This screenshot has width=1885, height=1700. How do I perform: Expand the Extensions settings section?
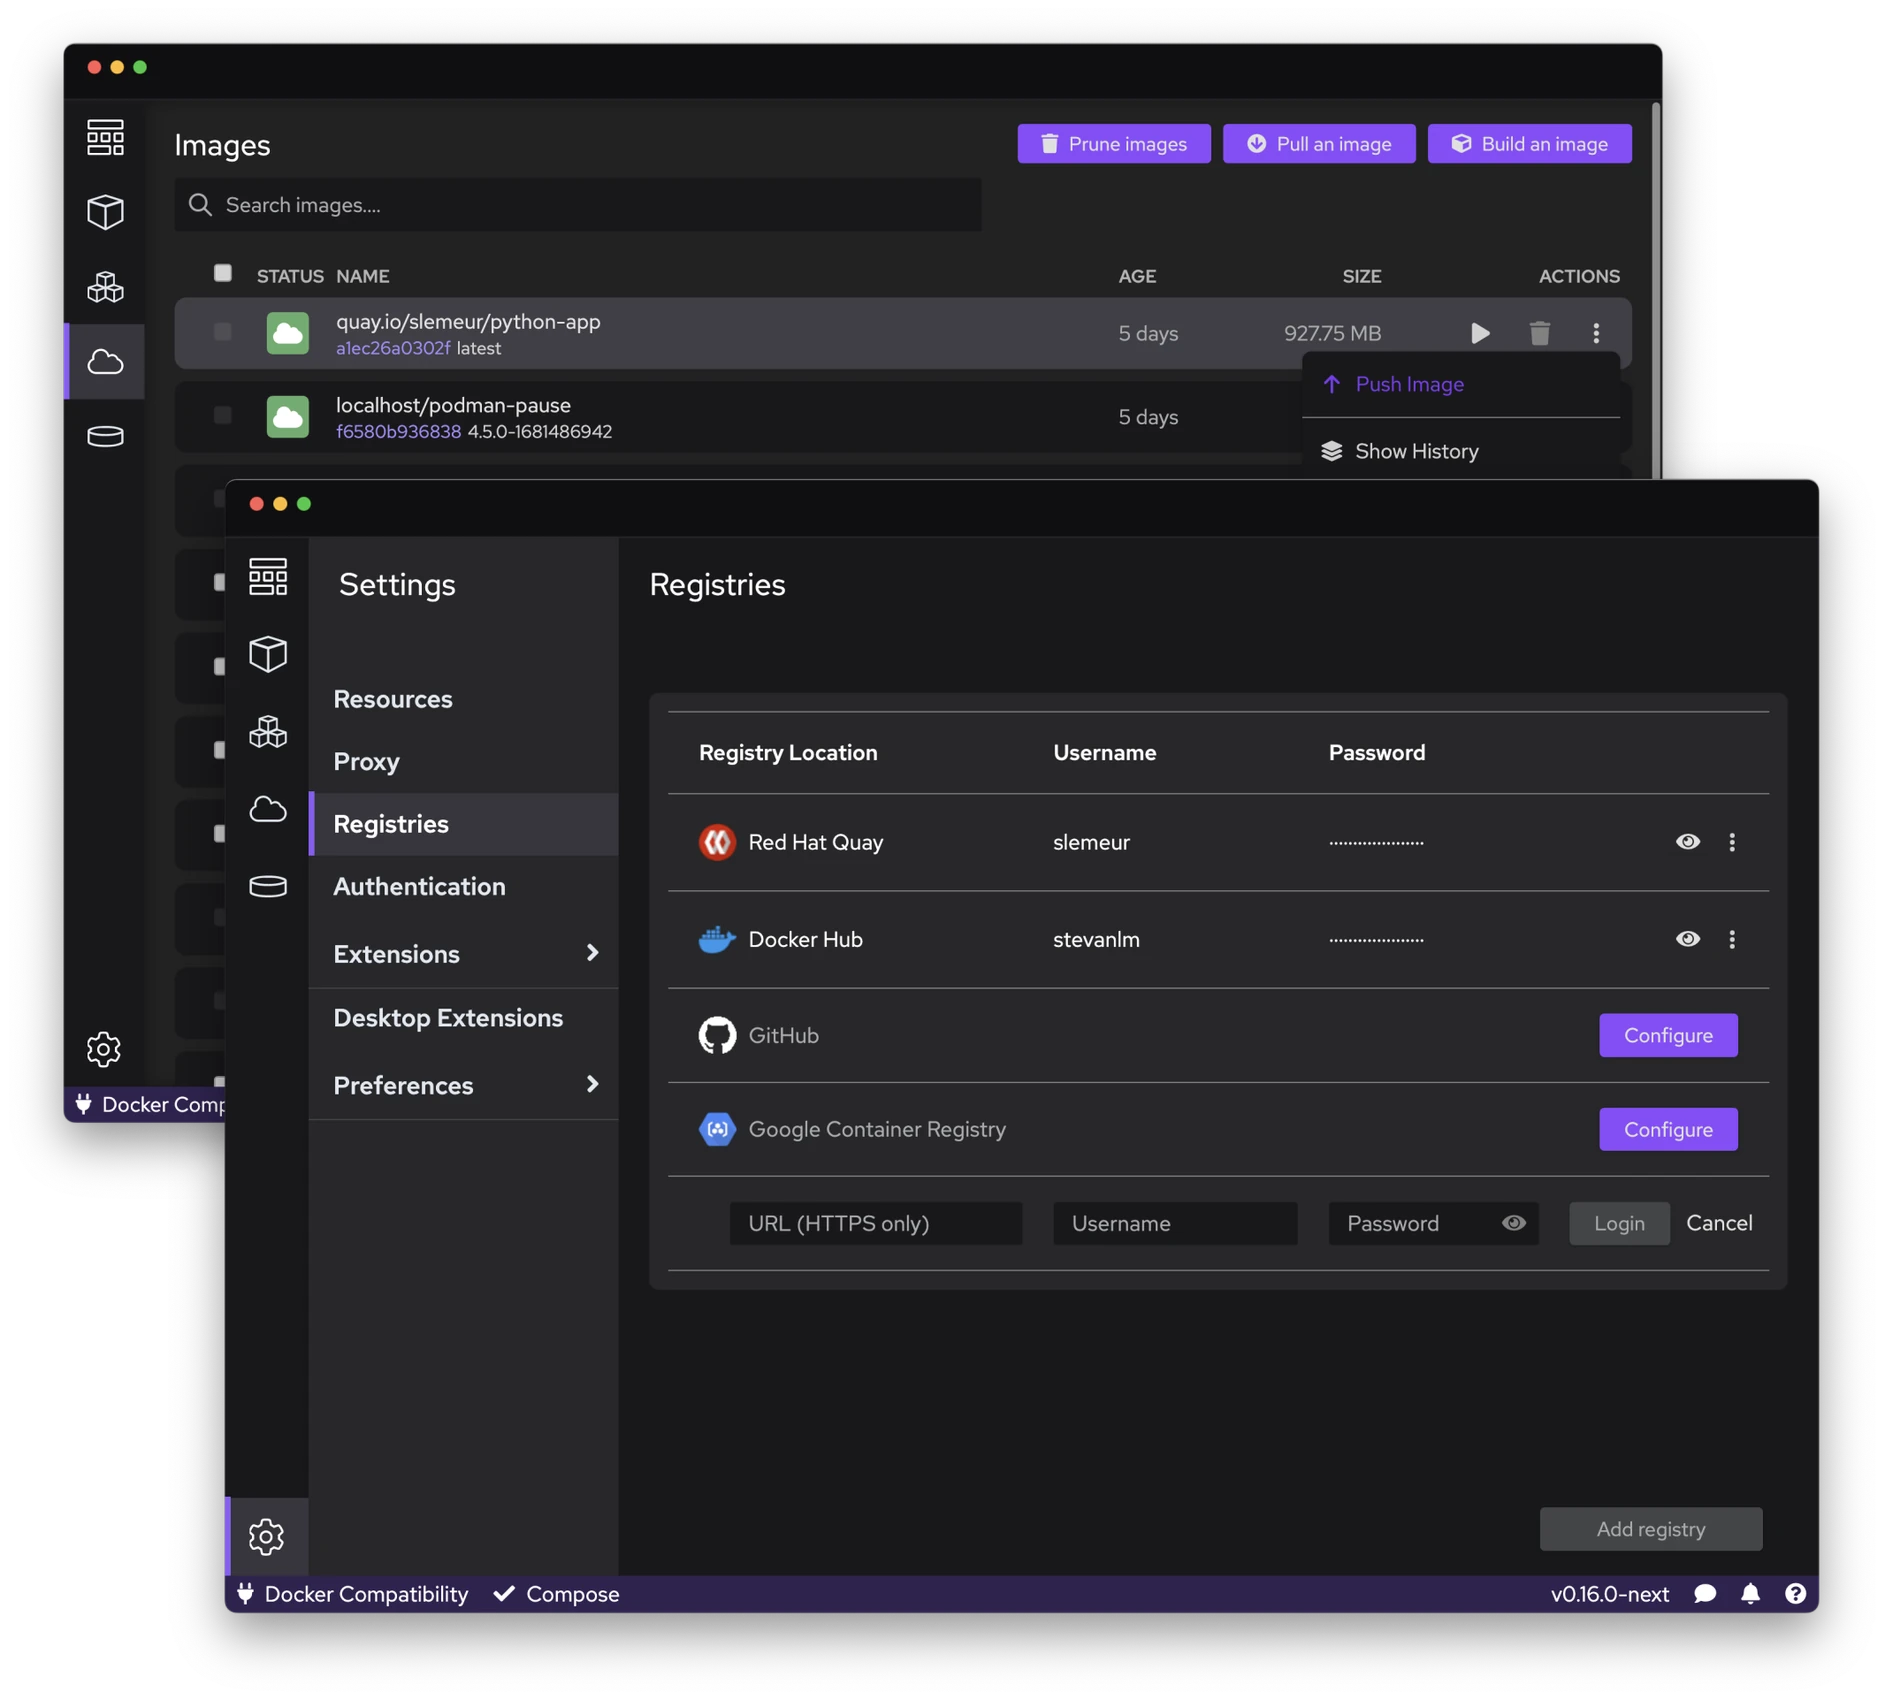coord(592,953)
